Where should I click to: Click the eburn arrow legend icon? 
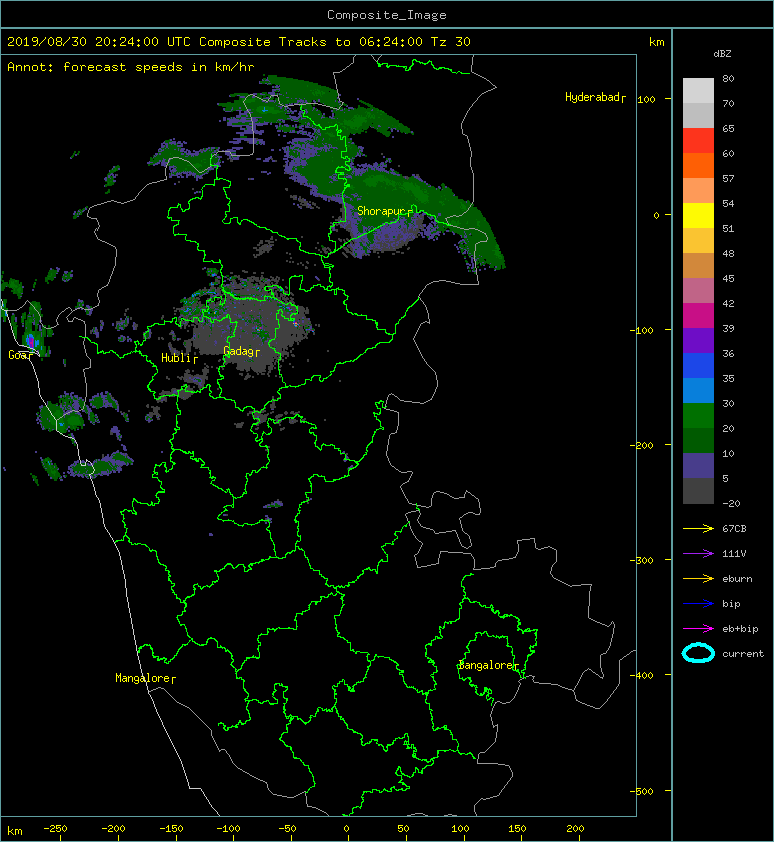[x=698, y=578]
